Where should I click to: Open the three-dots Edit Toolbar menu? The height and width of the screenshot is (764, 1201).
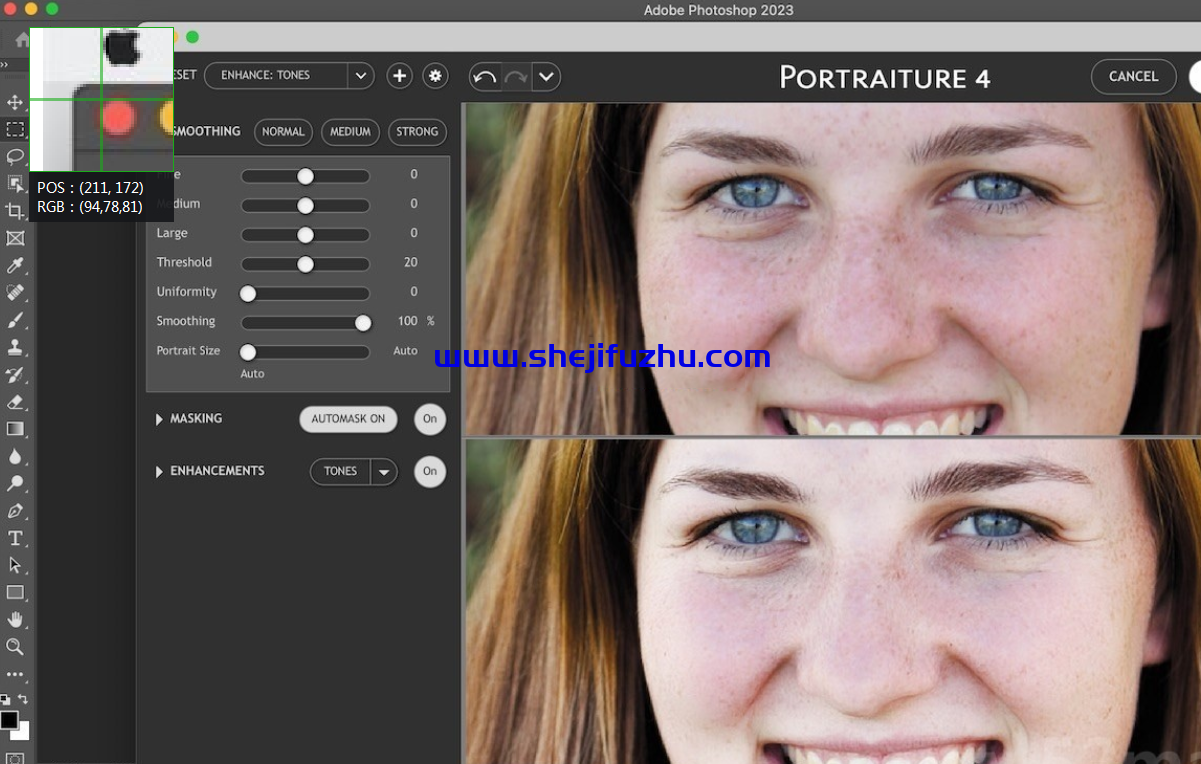coord(15,675)
